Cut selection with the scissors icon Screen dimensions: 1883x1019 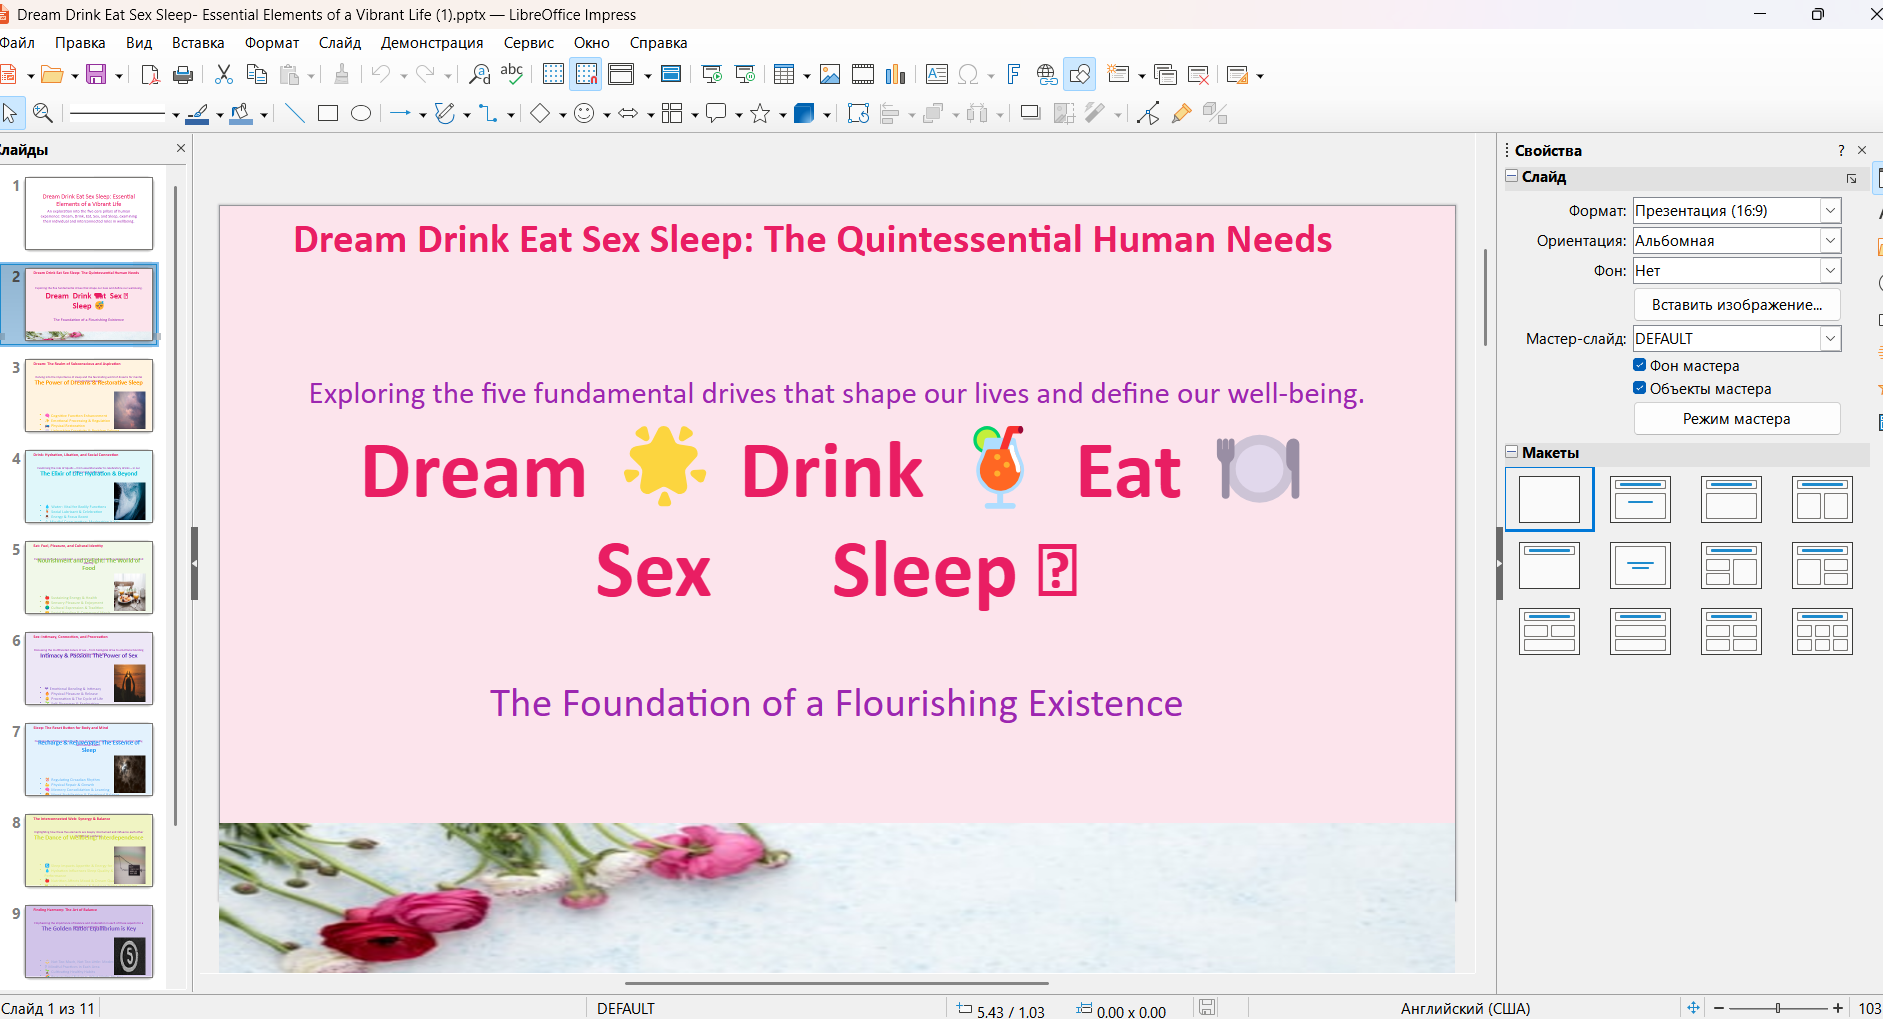click(x=224, y=75)
